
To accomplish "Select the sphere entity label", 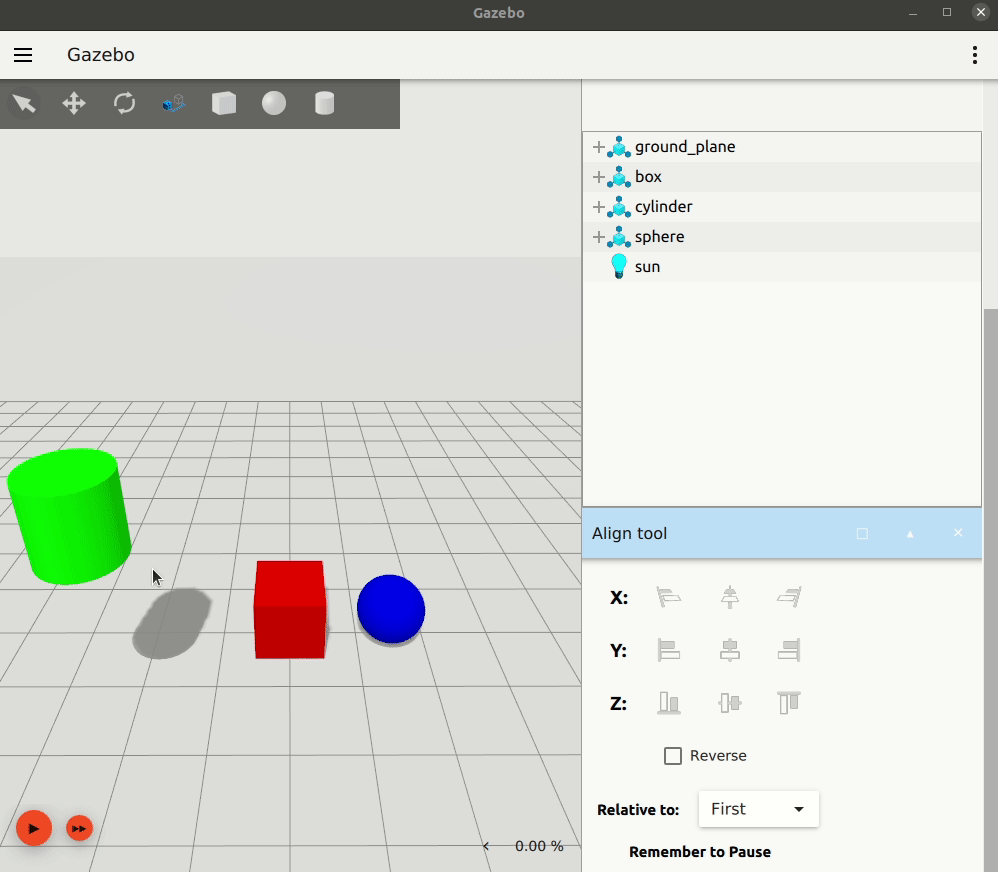I will [x=659, y=237].
